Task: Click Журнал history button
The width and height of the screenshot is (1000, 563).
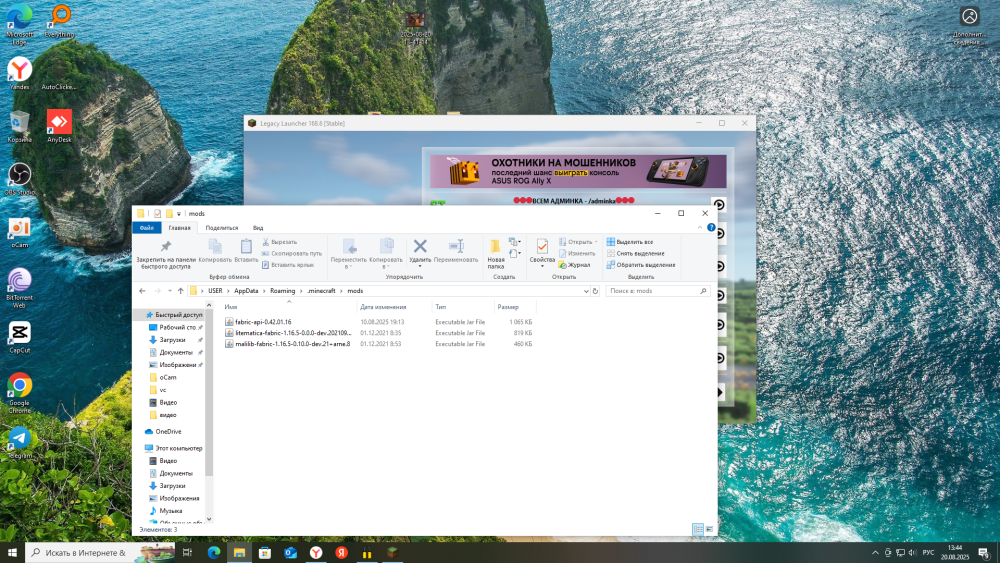Action: (574, 265)
